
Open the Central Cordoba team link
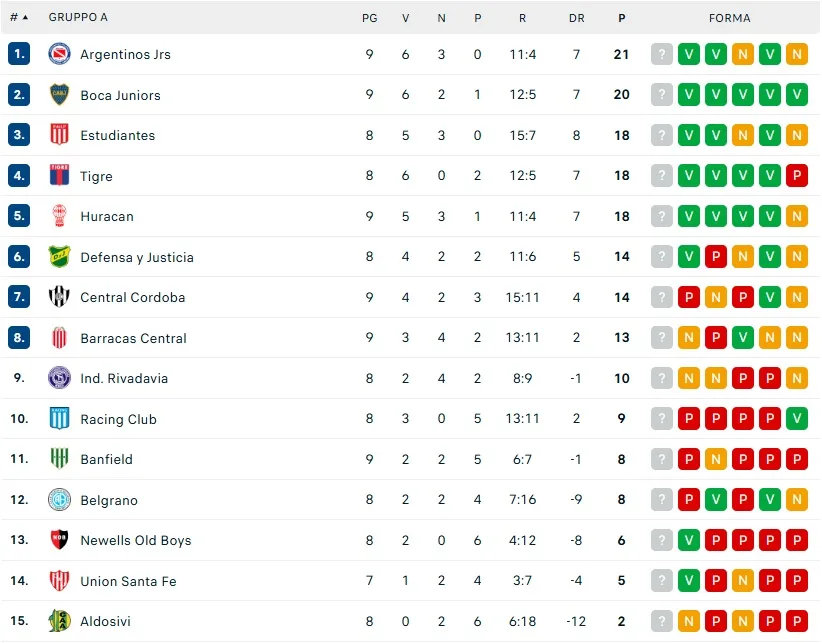point(132,297)
